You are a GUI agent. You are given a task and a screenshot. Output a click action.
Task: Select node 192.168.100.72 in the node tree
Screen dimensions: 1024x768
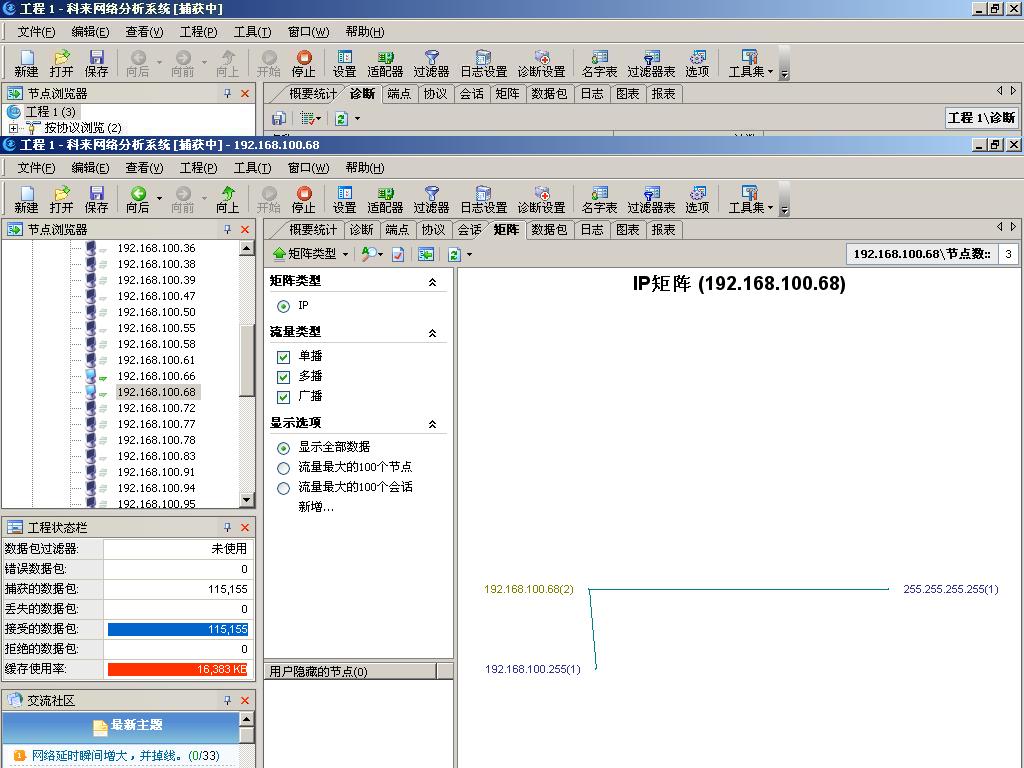[x=156, y=408]
